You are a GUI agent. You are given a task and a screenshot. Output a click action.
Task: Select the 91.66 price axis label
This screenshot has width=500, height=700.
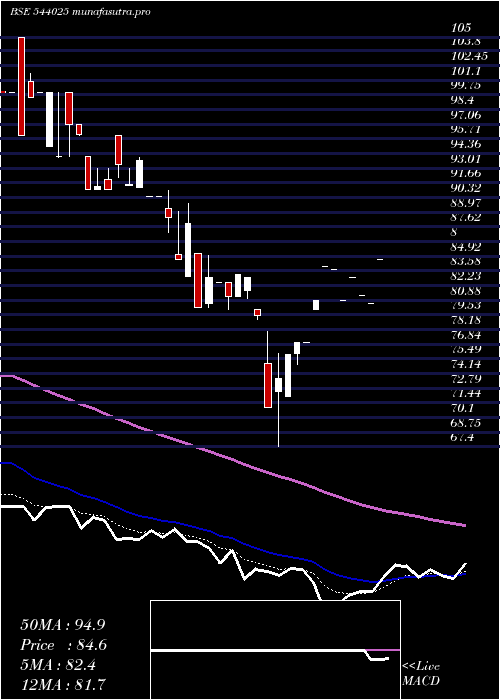pyautogui.click(x=466, y=174)
